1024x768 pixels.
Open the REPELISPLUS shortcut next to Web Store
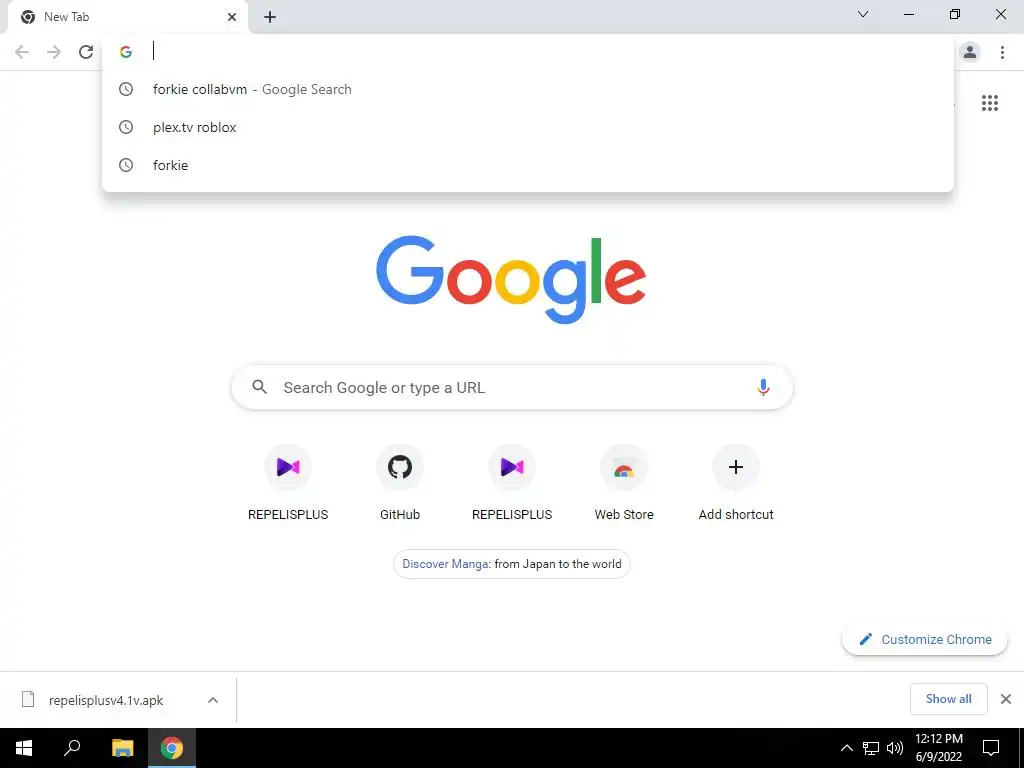click(x=512, y=483)
